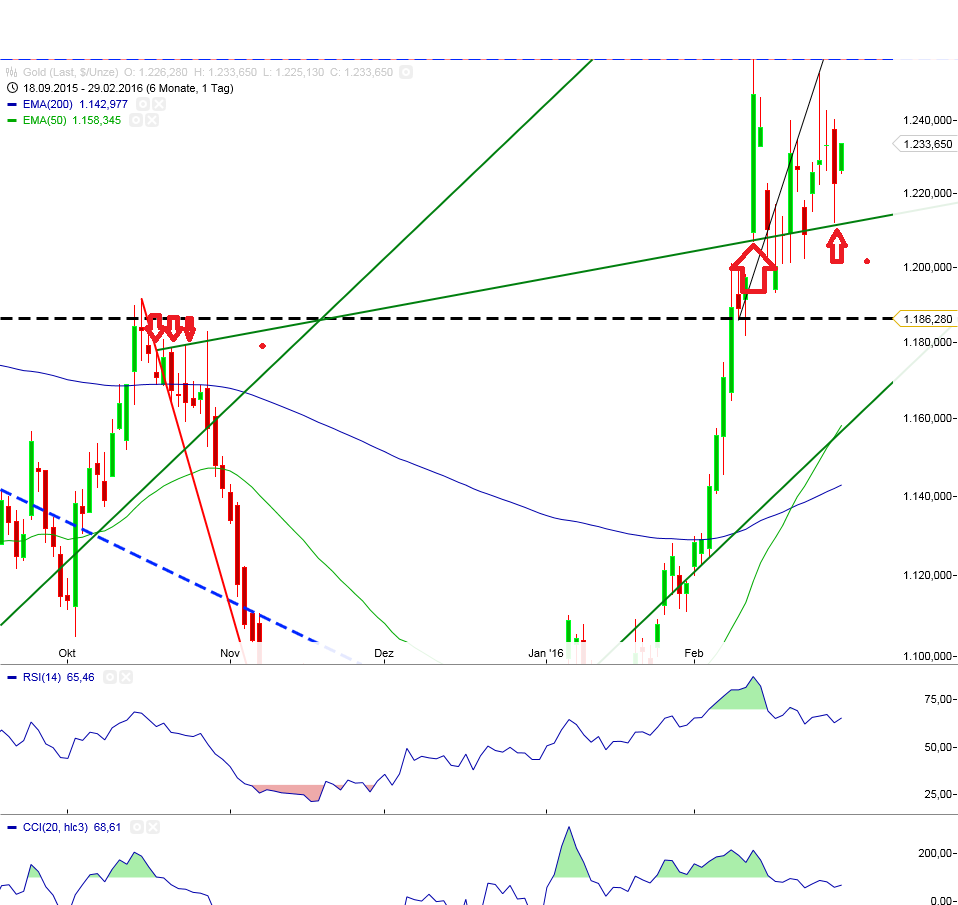
Task: Remove the CCI(20, hlc3) indicator
Action: [x=153, y=827]
